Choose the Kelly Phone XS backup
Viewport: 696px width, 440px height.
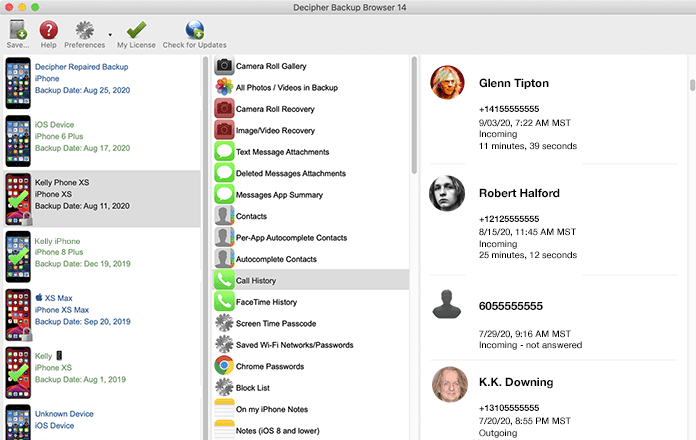pyautogui.click(x=102, y=199)
